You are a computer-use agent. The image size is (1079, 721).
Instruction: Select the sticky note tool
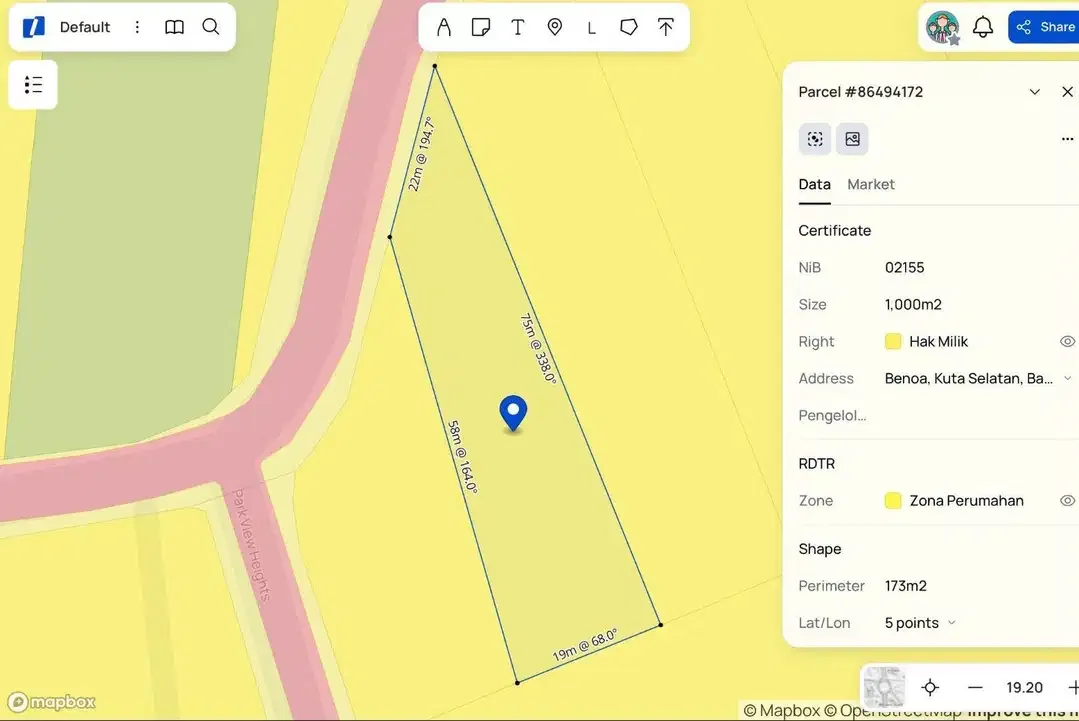480,27
